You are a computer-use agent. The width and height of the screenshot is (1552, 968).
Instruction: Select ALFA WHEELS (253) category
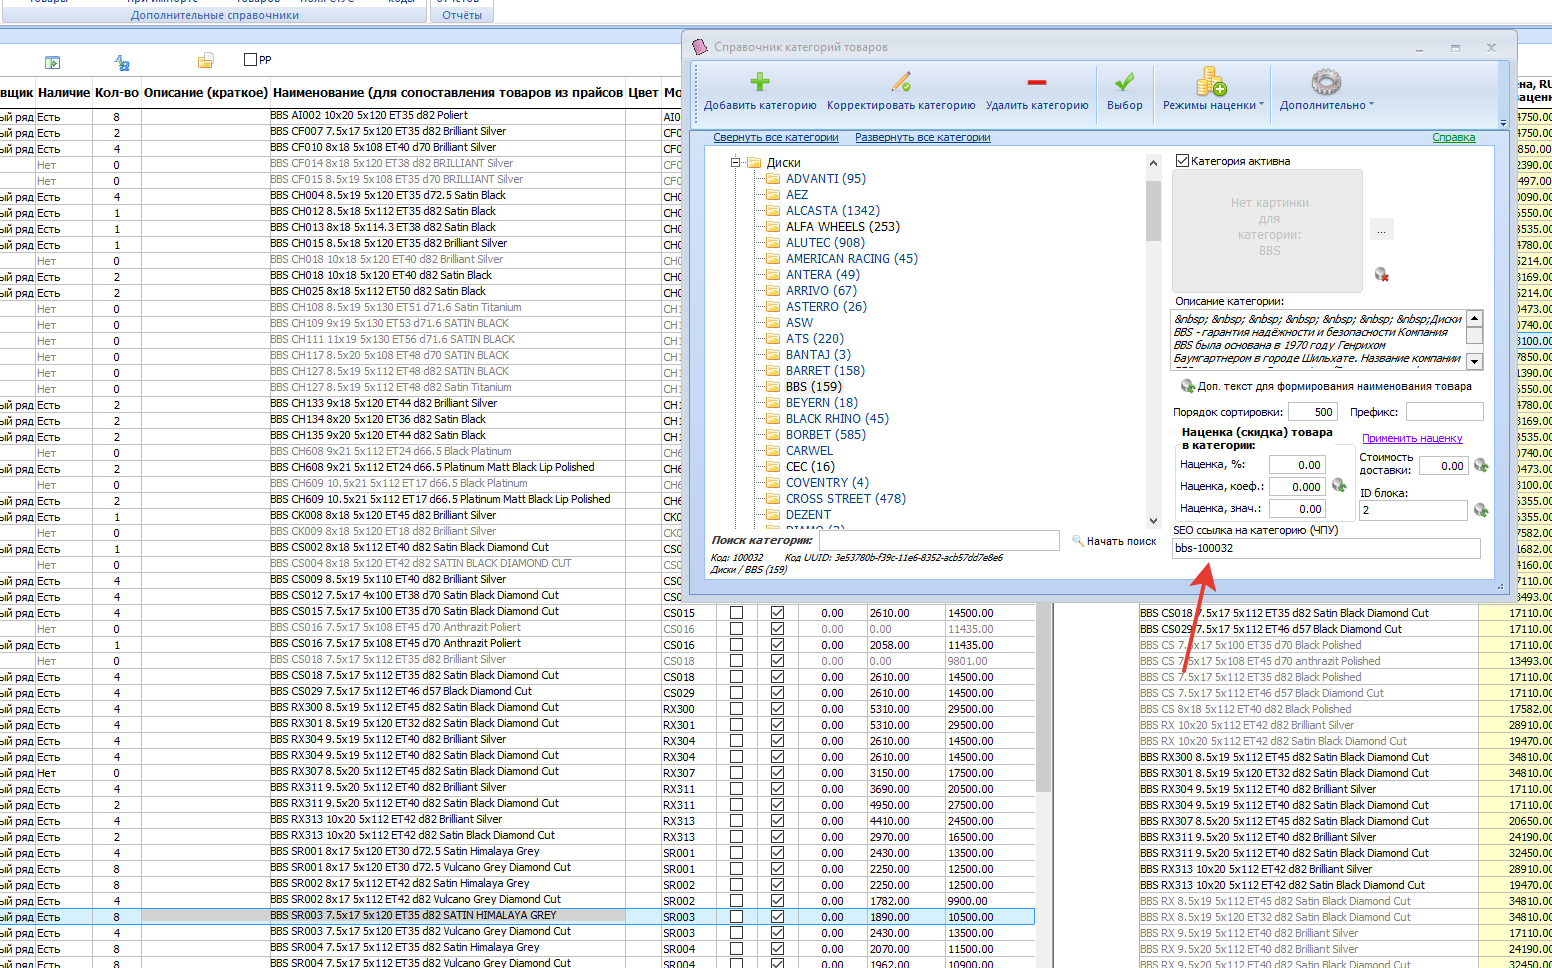coord(843,227)
